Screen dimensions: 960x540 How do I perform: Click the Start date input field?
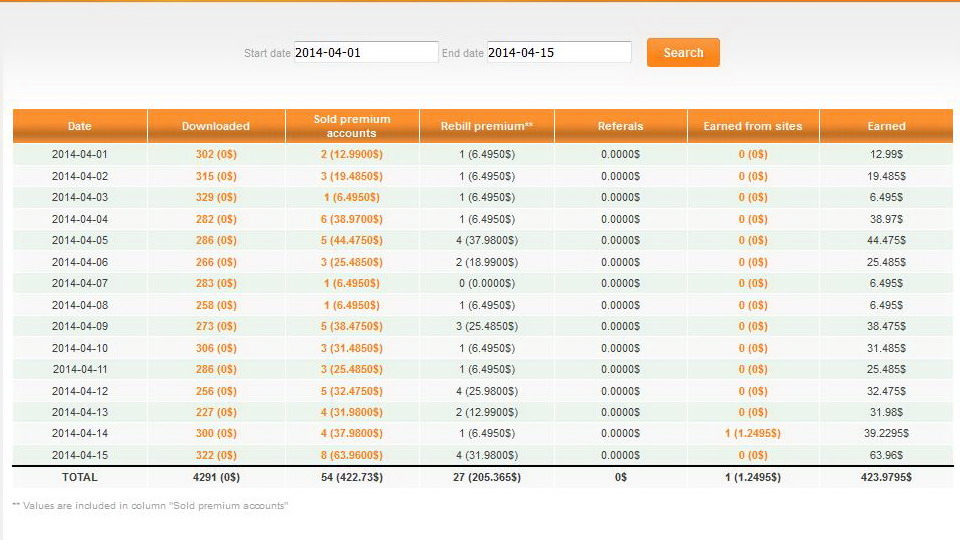pos(365,52)
